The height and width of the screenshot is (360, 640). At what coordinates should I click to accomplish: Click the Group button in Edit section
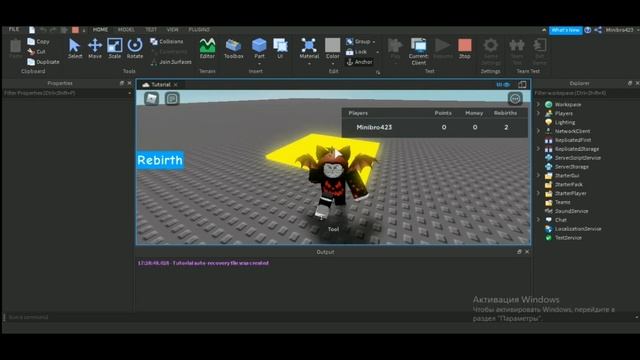[358, 42]
